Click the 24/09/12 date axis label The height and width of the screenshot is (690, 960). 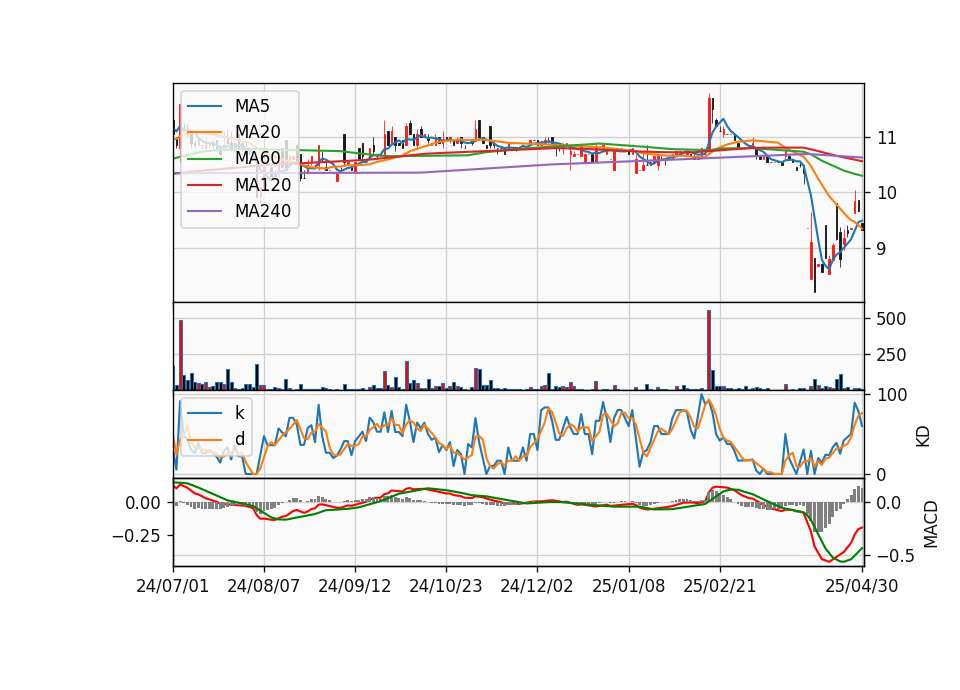pyautogui.click(x=354, y=586)
